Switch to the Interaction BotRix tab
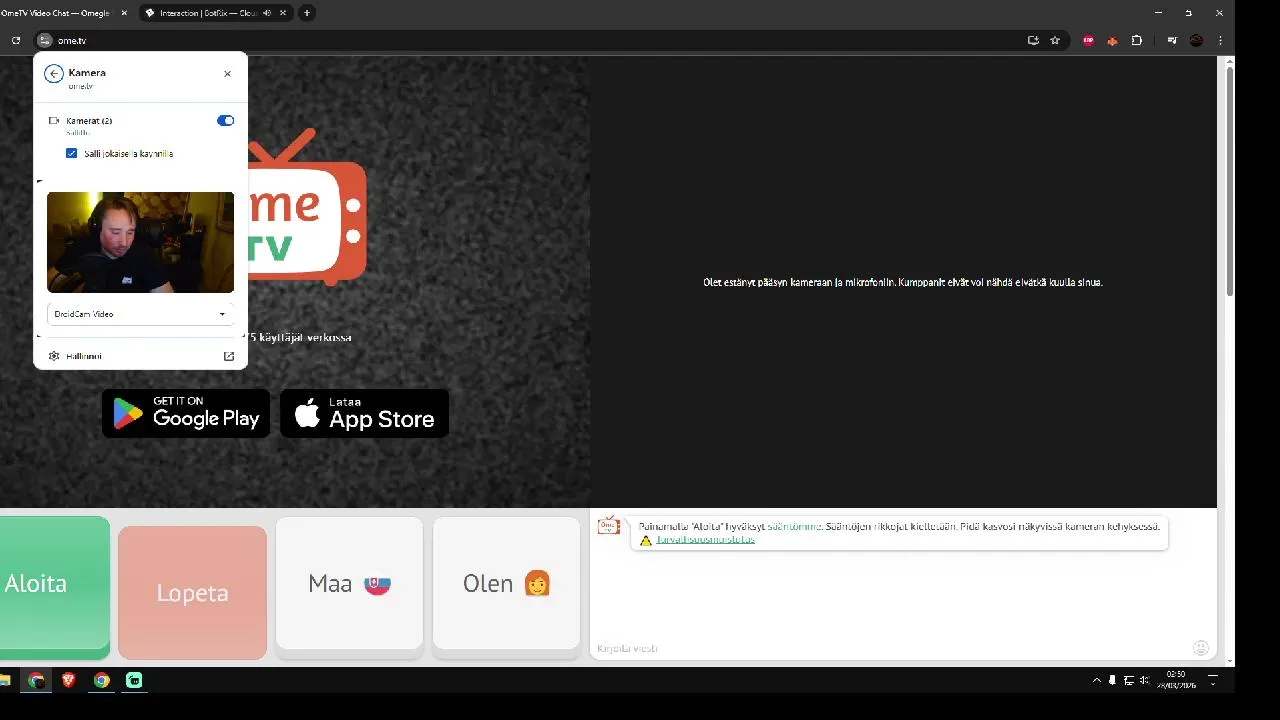This screenshot has height=720, width=1280. (208, 13)
